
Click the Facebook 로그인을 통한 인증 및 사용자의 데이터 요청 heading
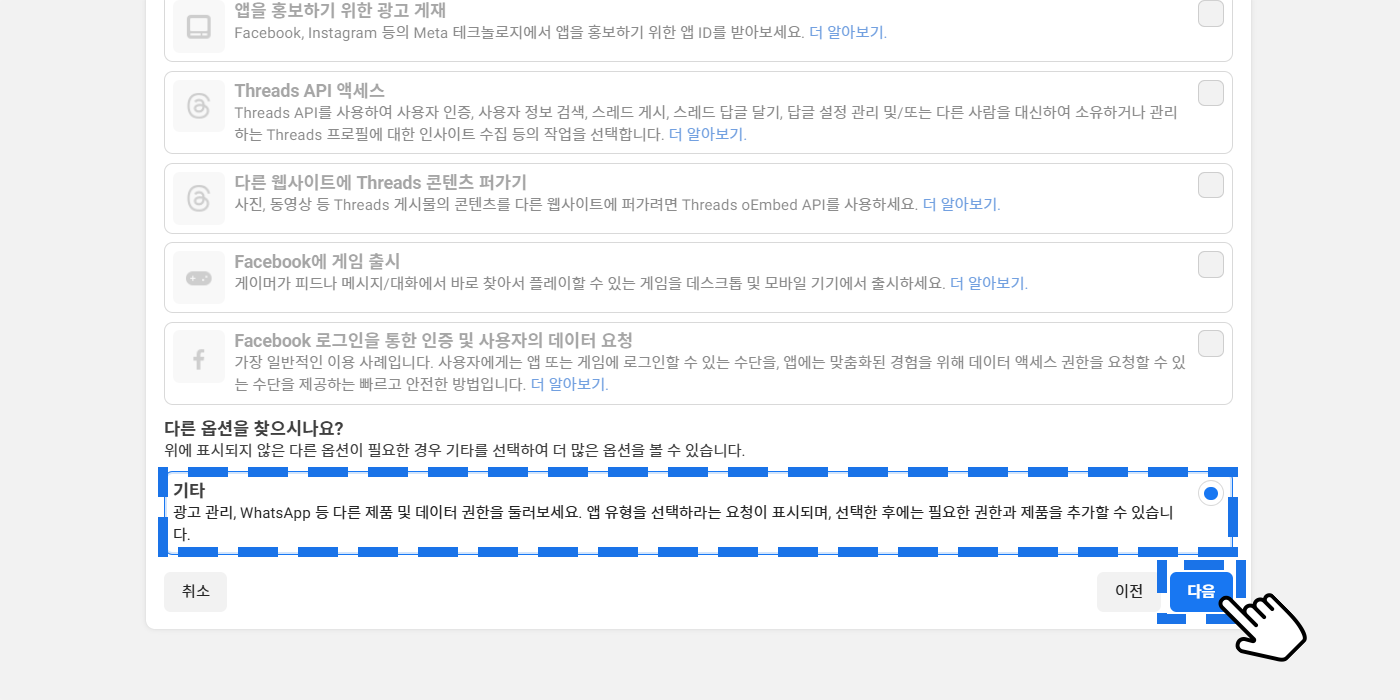433,341
